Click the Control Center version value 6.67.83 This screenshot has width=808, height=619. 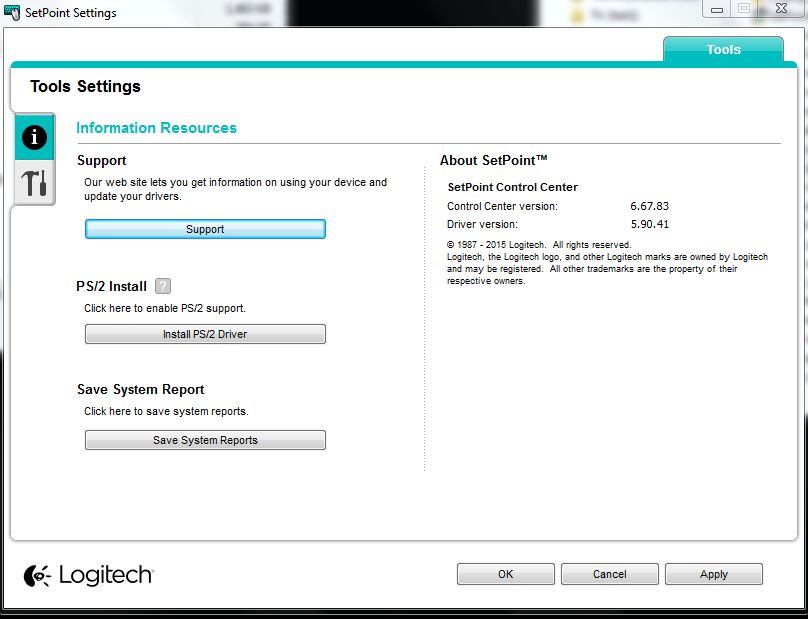click(x=649, y=206)
